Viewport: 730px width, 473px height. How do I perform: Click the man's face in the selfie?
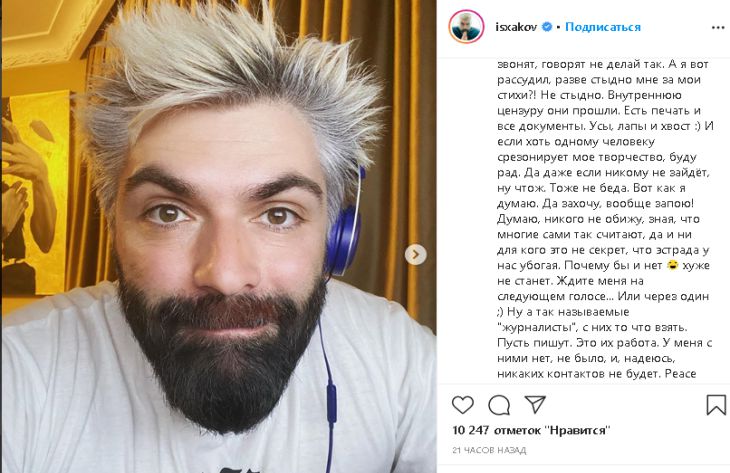point(219,242)
